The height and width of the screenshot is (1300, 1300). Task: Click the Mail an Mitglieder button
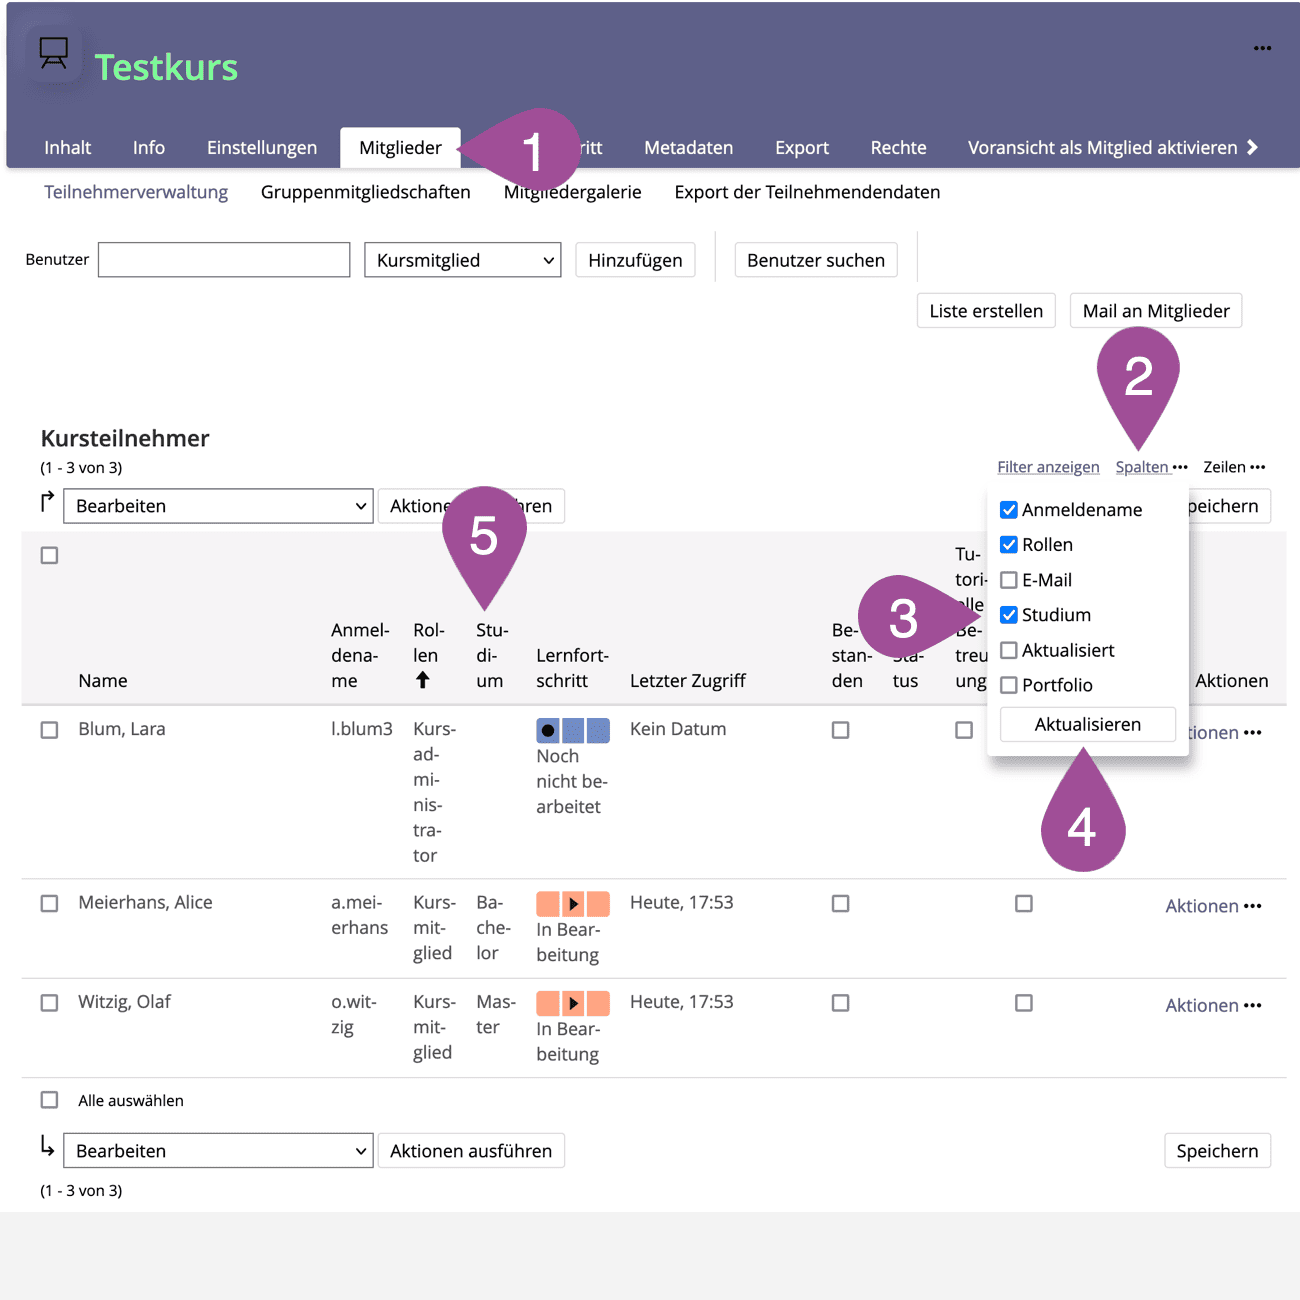point(1155,311)
